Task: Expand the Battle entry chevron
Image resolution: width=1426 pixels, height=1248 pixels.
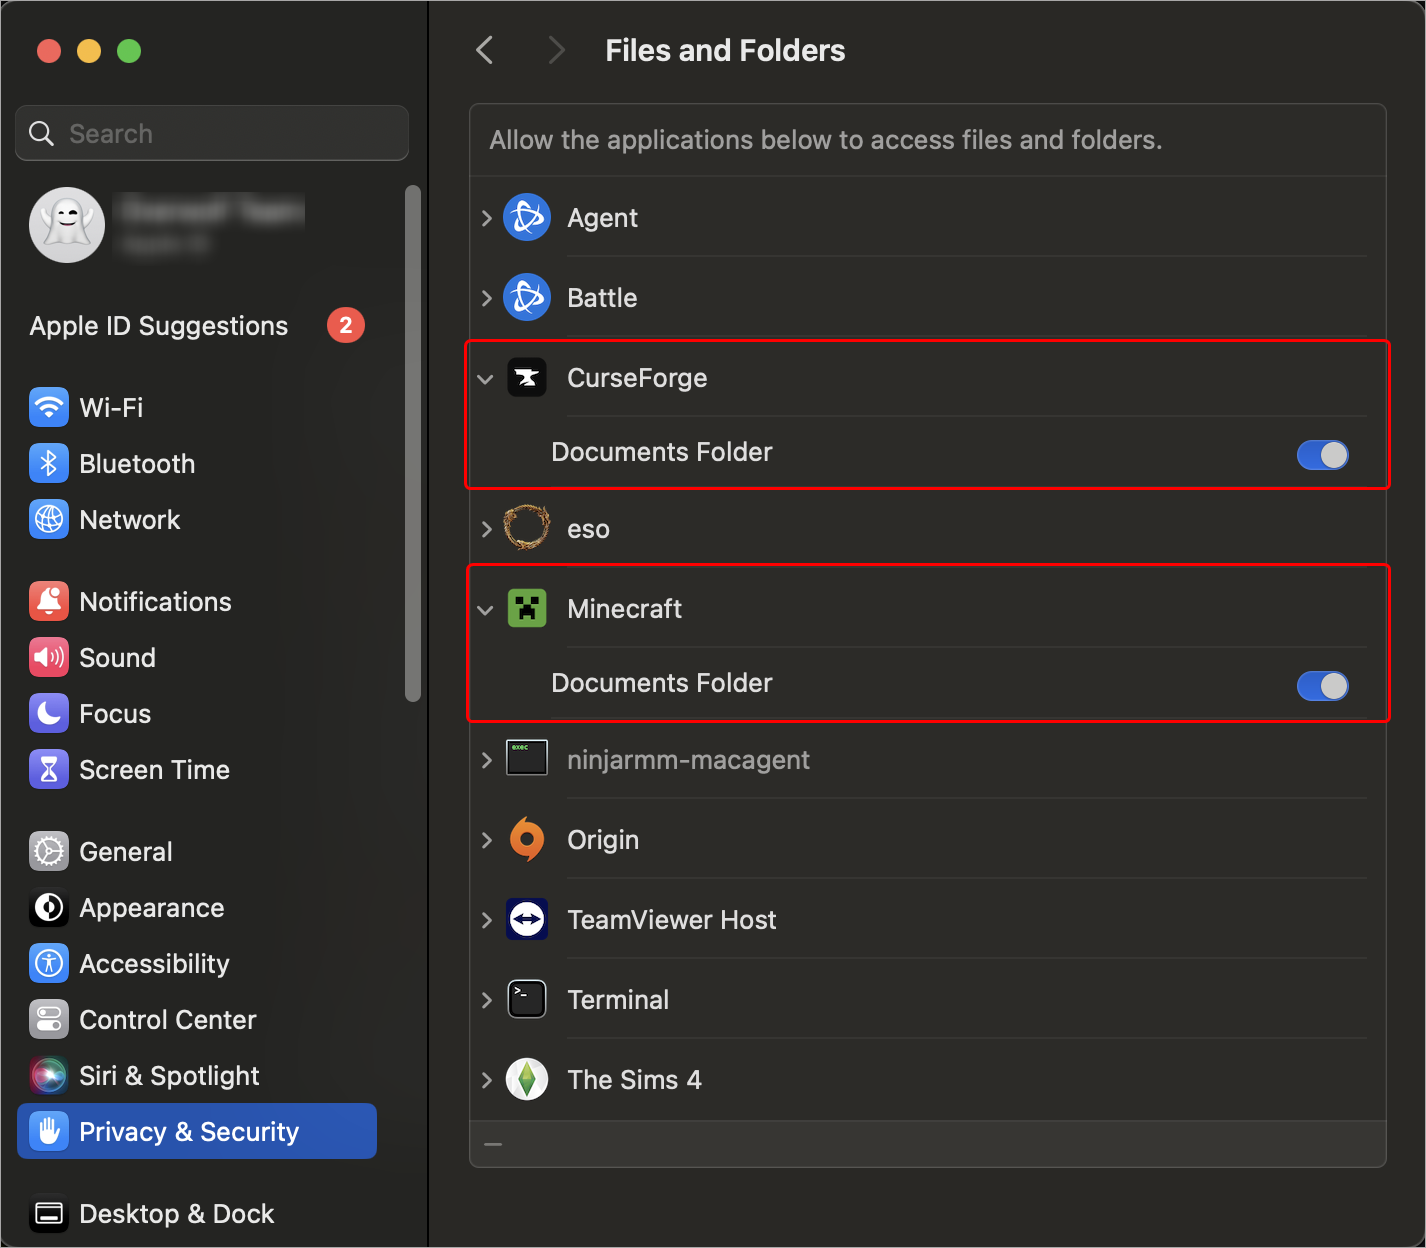Action: (x=486, y=298)
